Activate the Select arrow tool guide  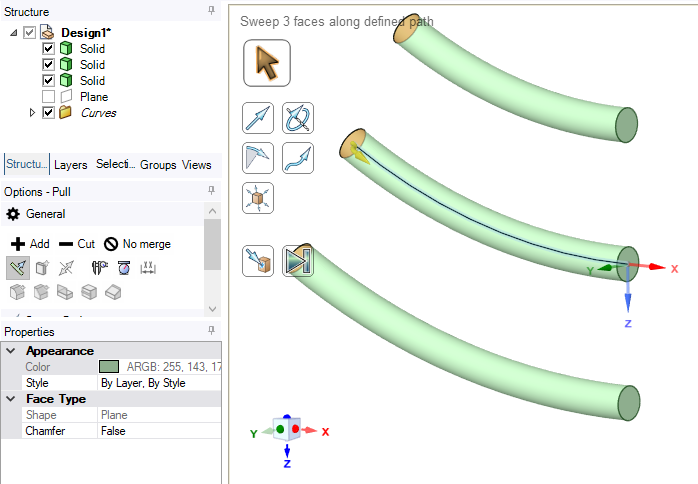click(267, 63)
